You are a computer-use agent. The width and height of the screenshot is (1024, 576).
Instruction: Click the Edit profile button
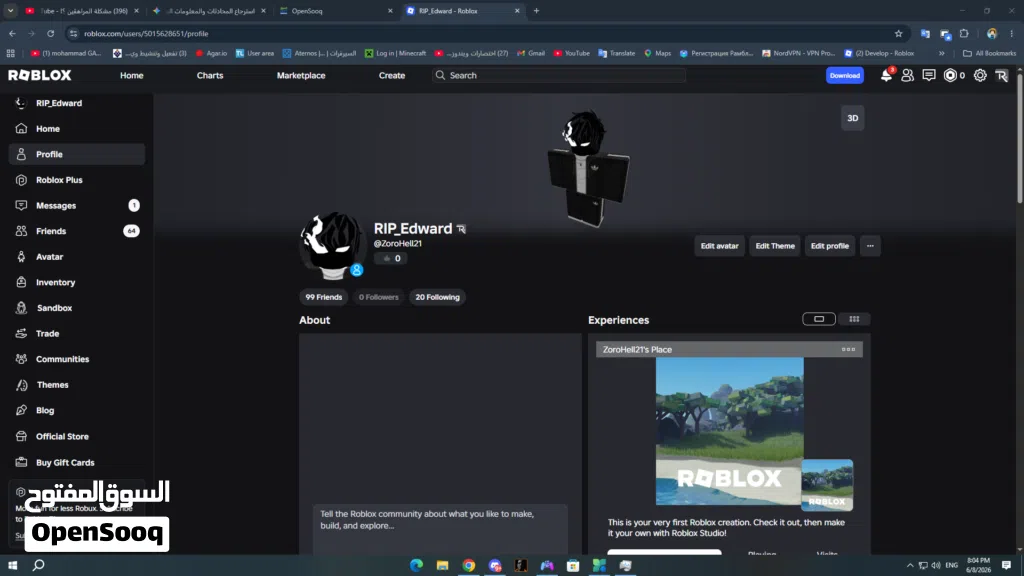[829, 246]
